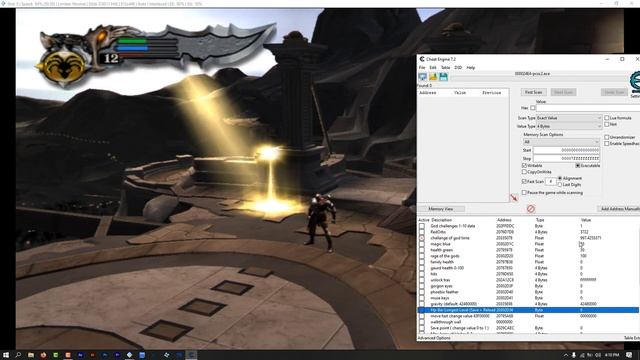Click the Cheat Engine settings logo

click(x=635, y=82)
